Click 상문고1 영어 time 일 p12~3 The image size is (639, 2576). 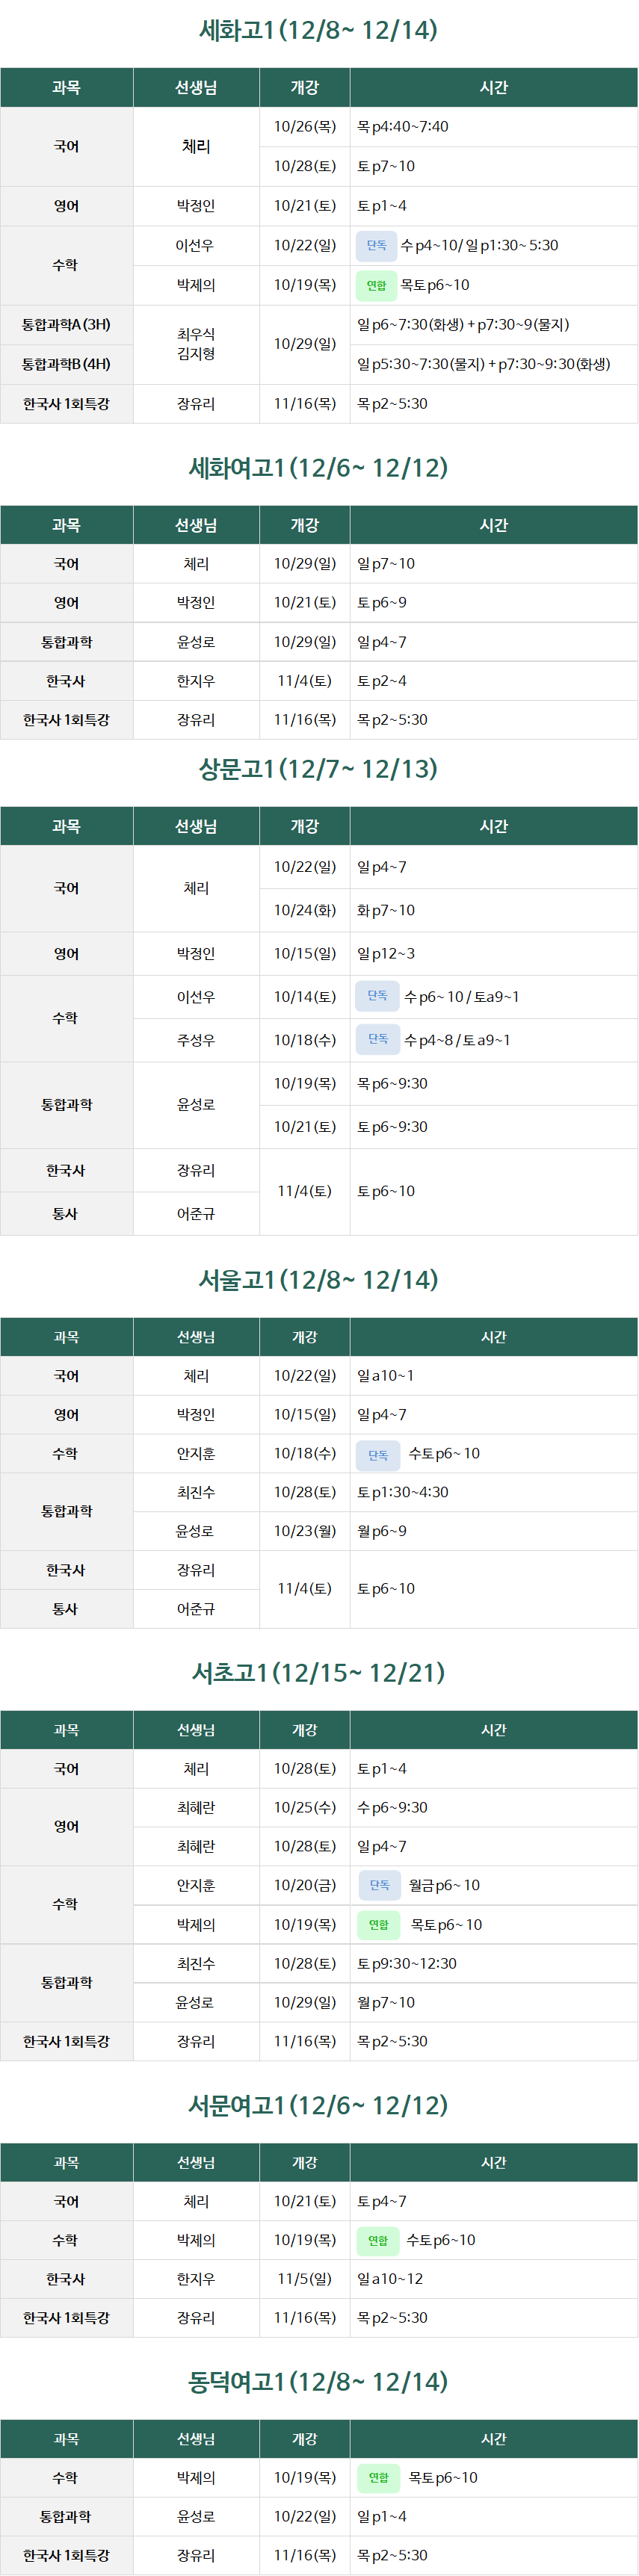tap(386, 954)
